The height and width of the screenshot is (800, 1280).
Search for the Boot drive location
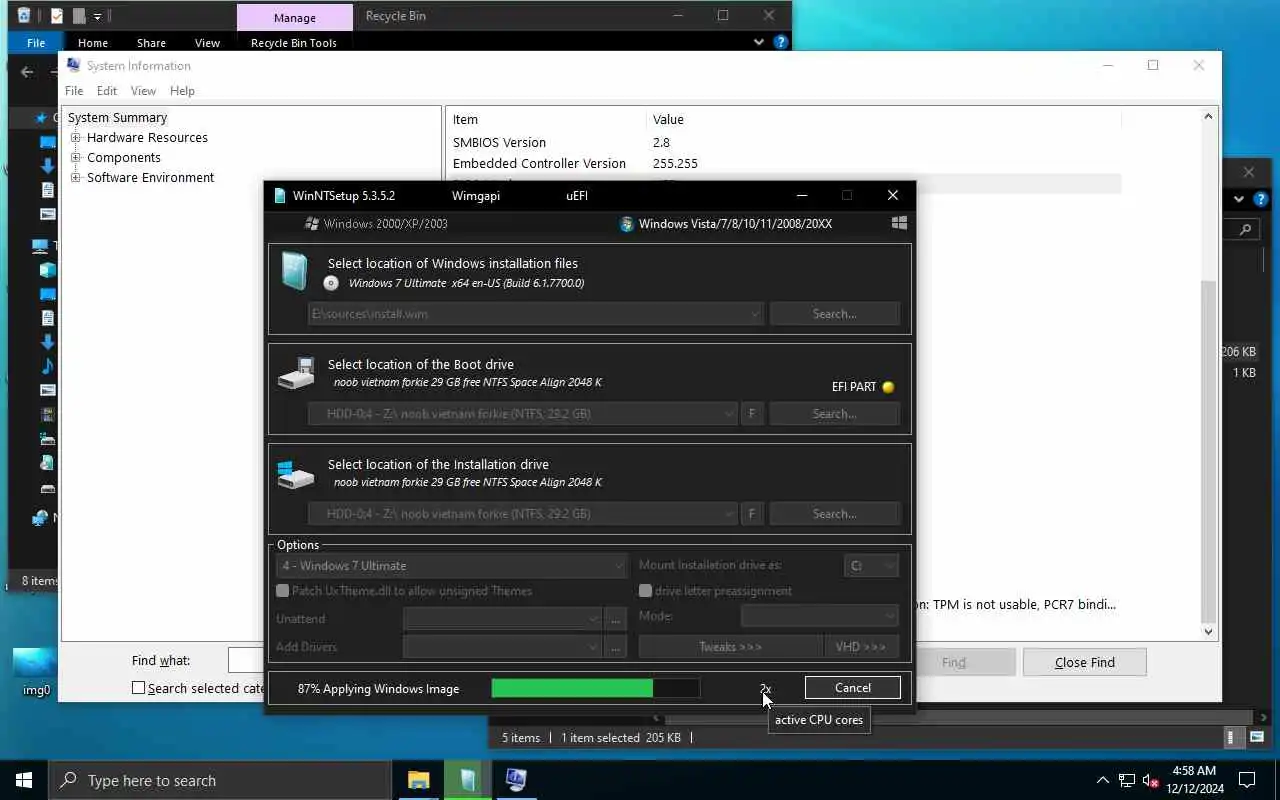(834, 414)
